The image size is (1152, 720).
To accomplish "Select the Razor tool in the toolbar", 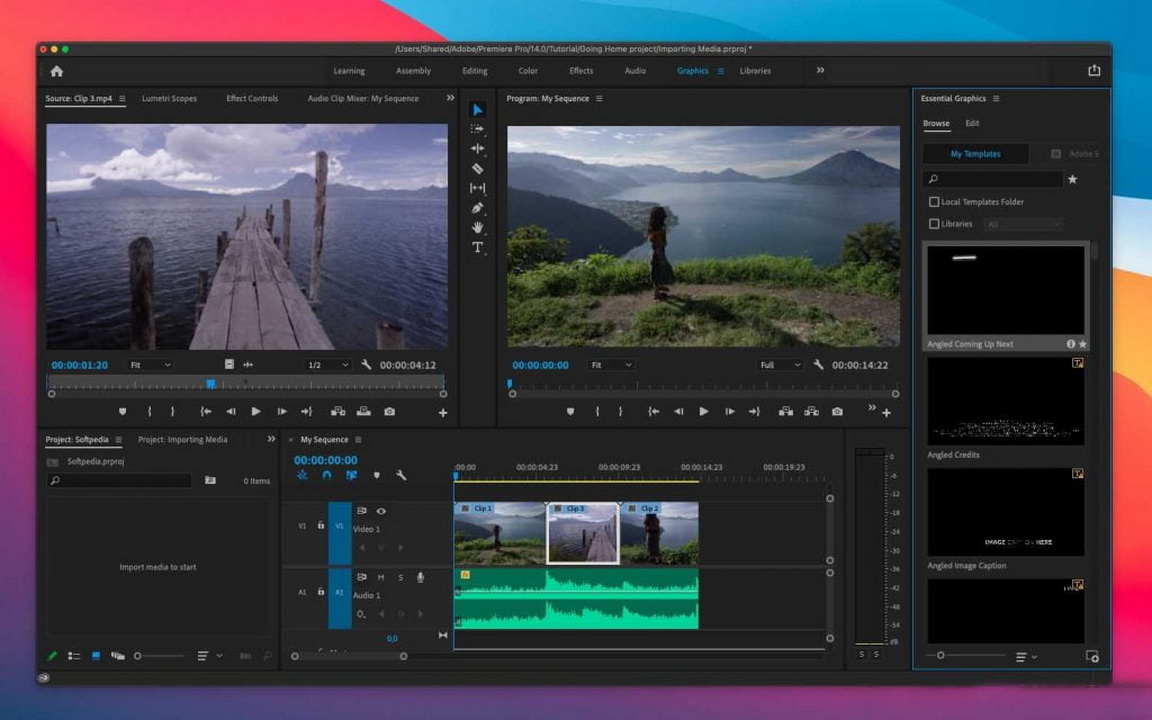I will tap(478, 169).
